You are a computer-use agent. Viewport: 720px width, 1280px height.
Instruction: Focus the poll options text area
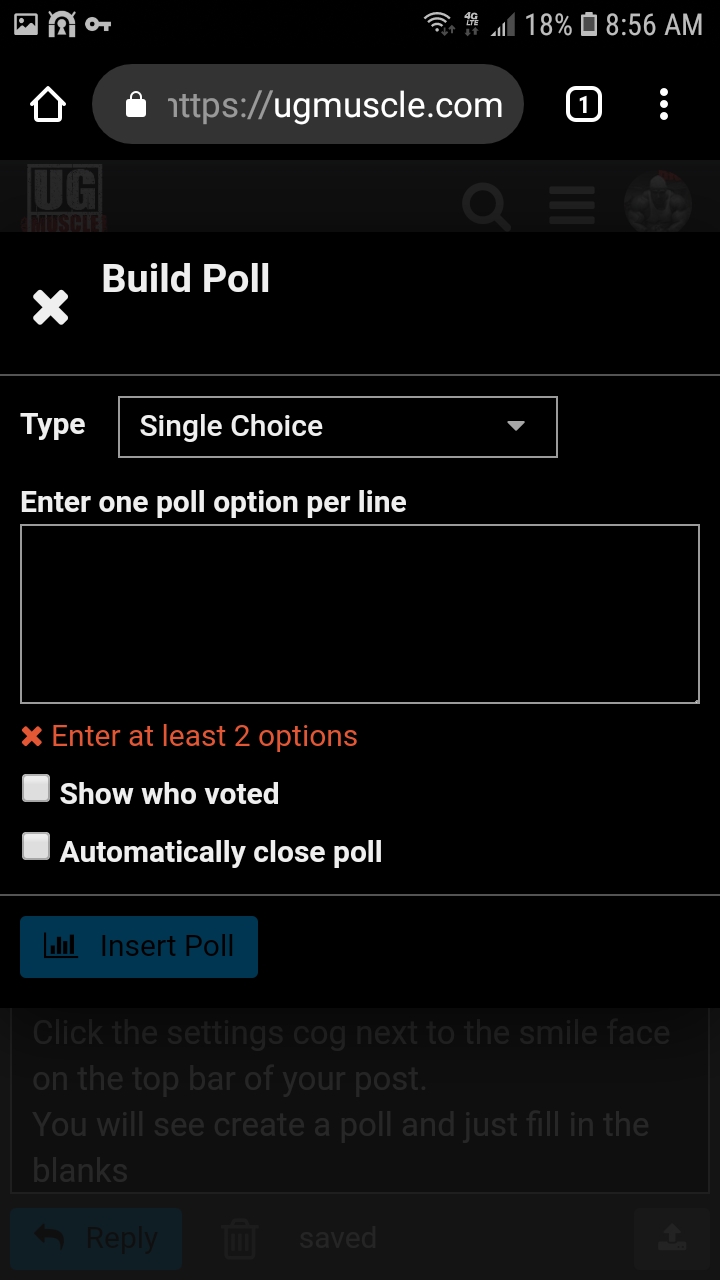coord(359,613)
